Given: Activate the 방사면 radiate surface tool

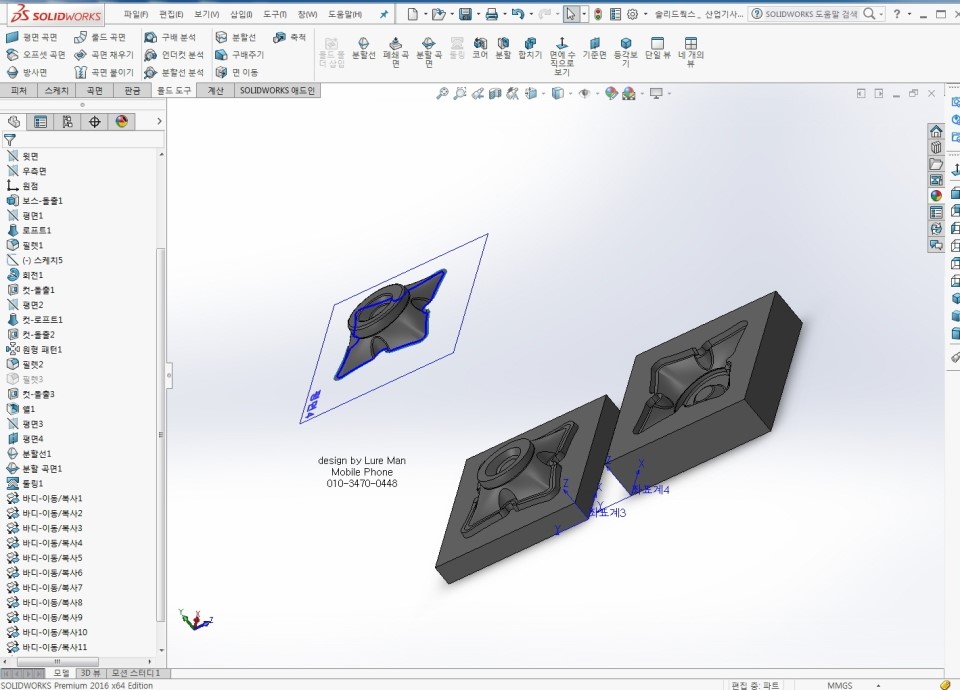Looking at the screenshot, I should [26, 72].
